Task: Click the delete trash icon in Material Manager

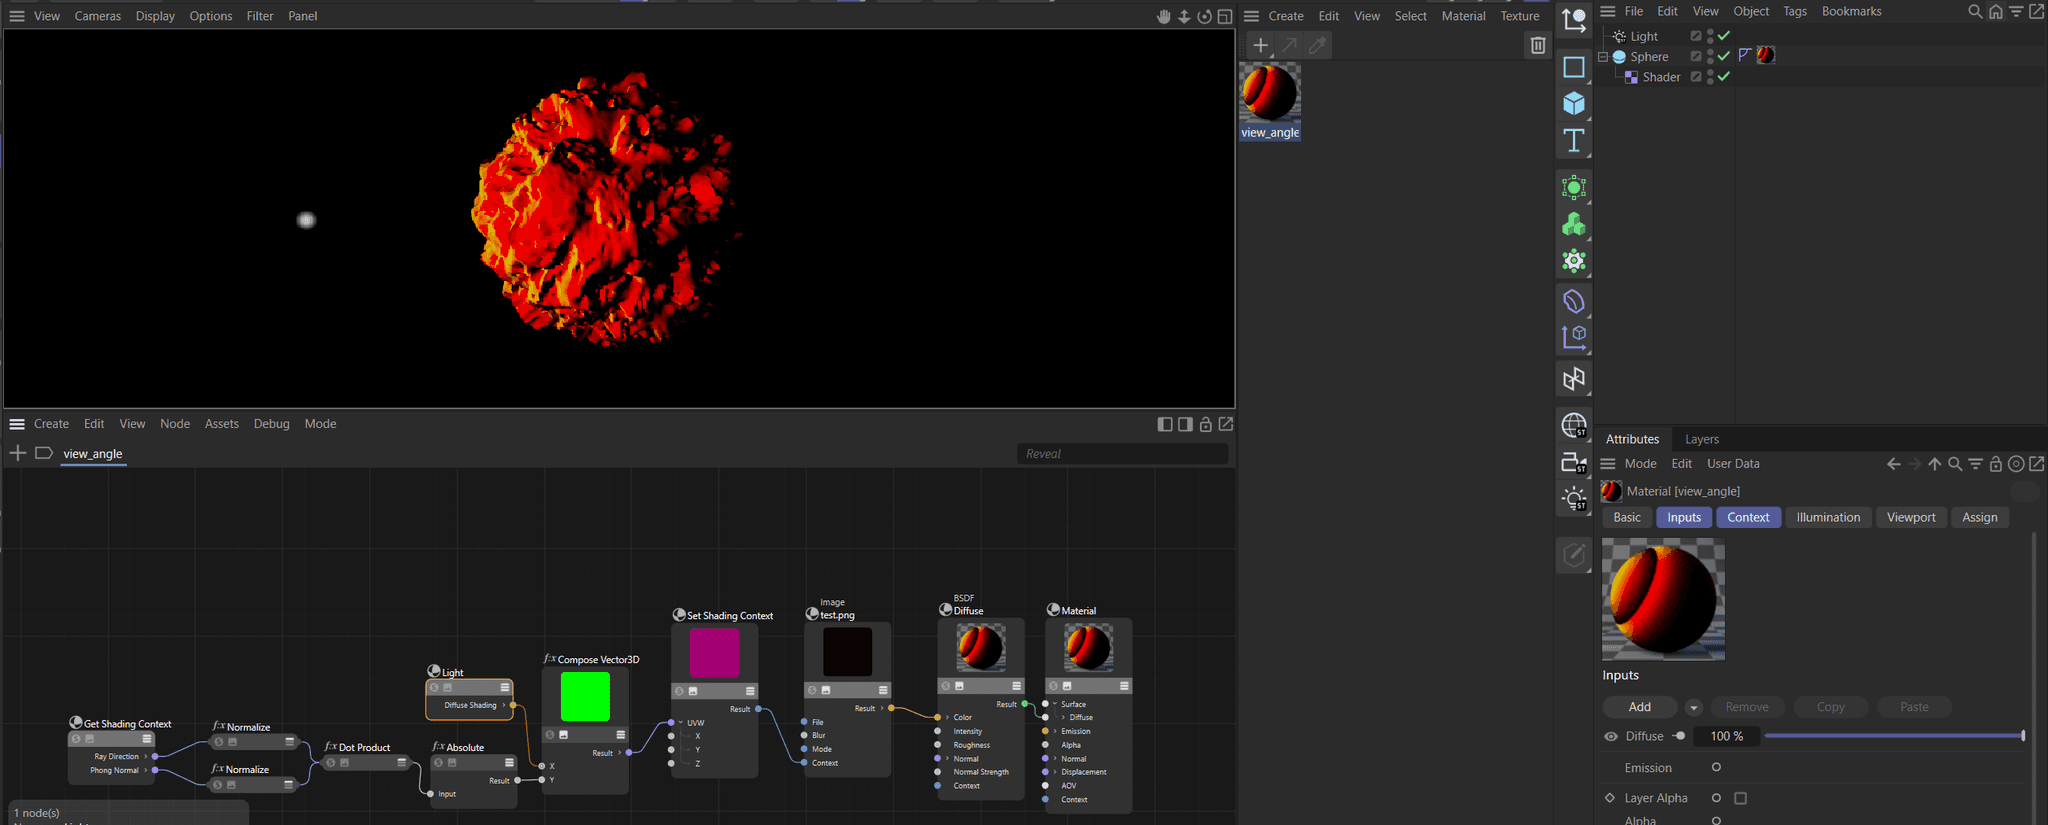Action: [1538, 45]
